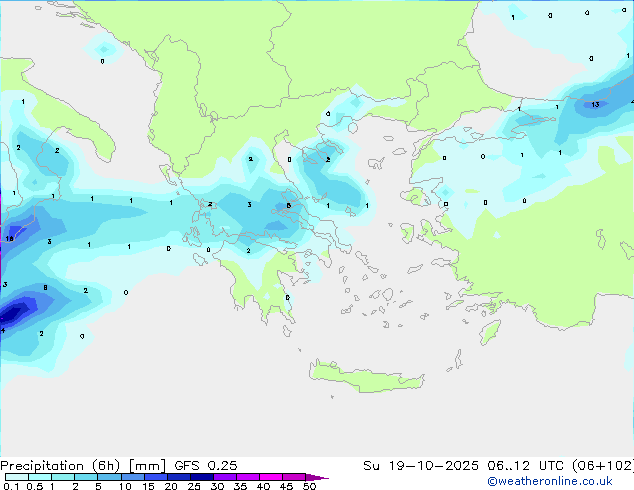Click the 'Su 19-10-2025' date text
The image size is (634, 490).
(x=421, y=466)
